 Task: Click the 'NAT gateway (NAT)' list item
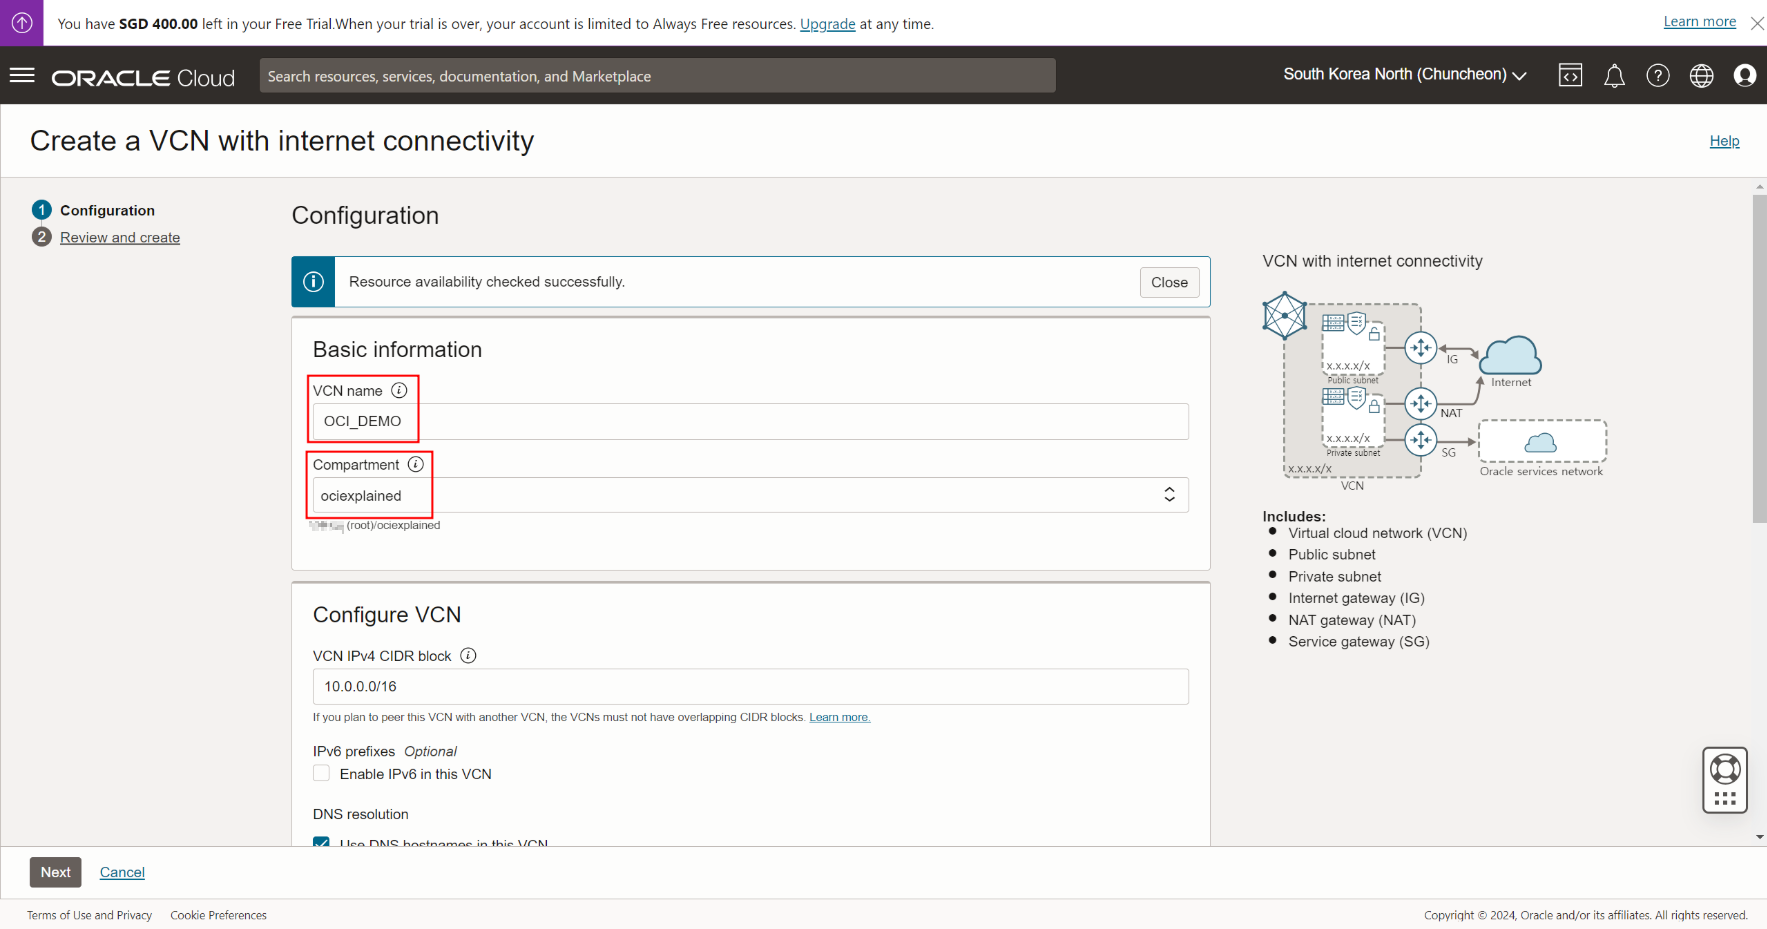[1352, 620]
